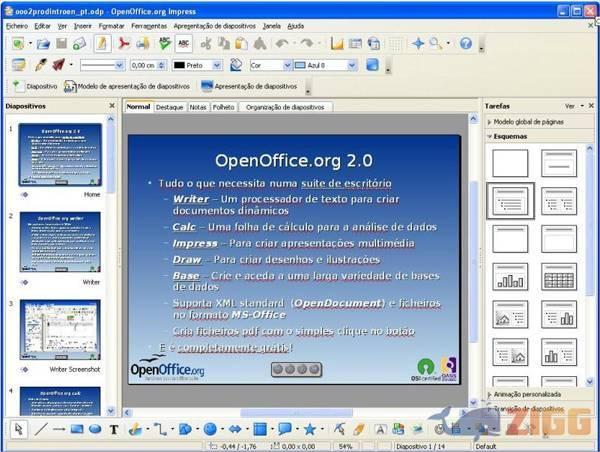Toggle the grid display icon
Image resolution: width=600 pixels, height=452 pixels.
coord(396,44)
